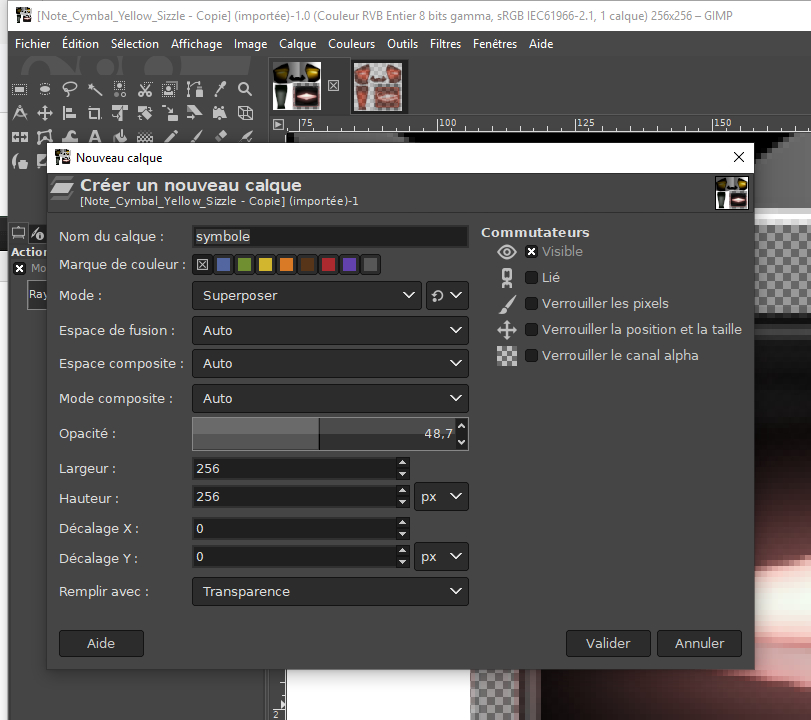Enable Verrouiller le canal alpha checkbox
This screenshot has height=720, width=811.
tap(531, 355)
